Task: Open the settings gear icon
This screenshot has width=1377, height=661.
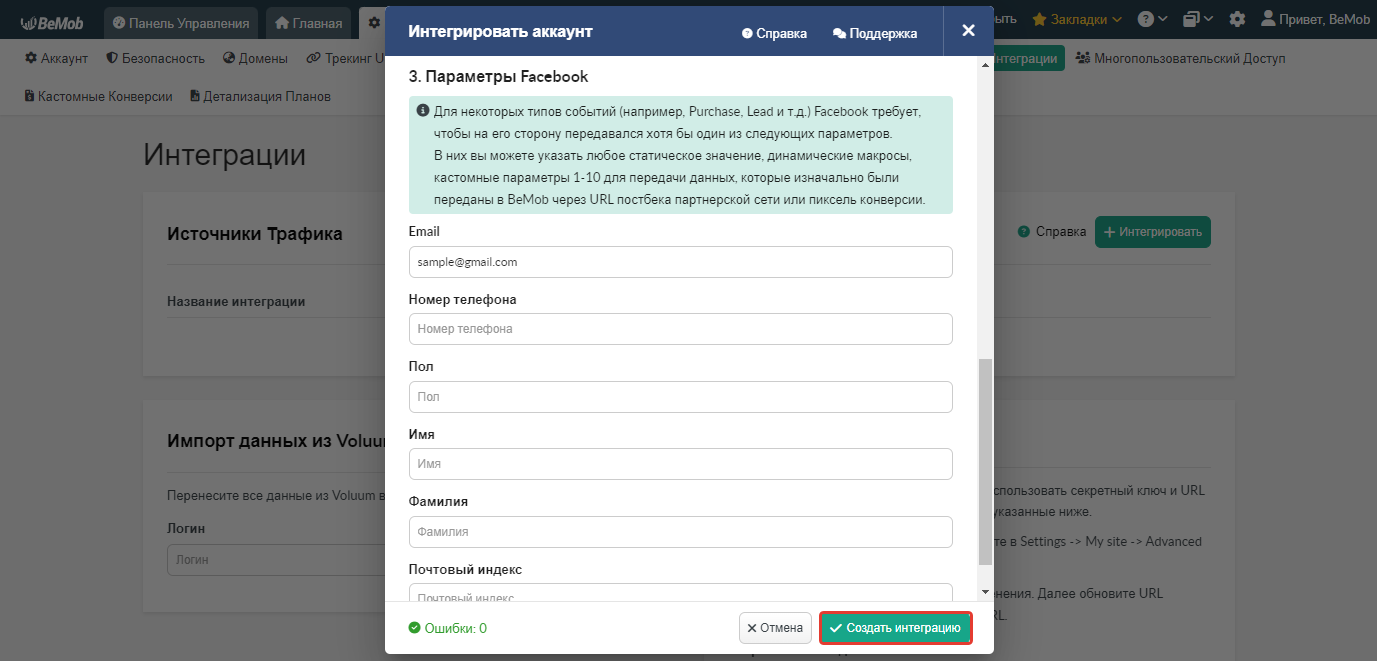Action: pyautogui.click(x=1237, y=19)
